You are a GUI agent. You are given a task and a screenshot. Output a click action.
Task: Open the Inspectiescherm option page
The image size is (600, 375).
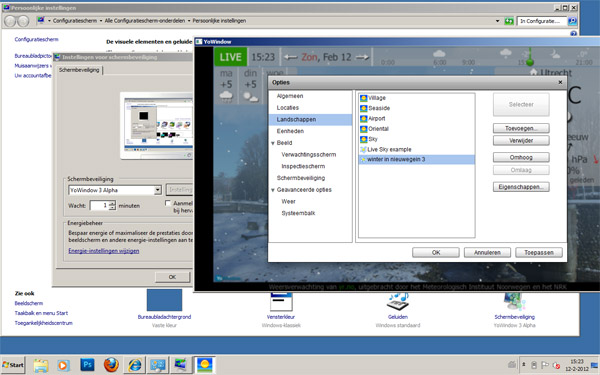[x=303, y=166]
